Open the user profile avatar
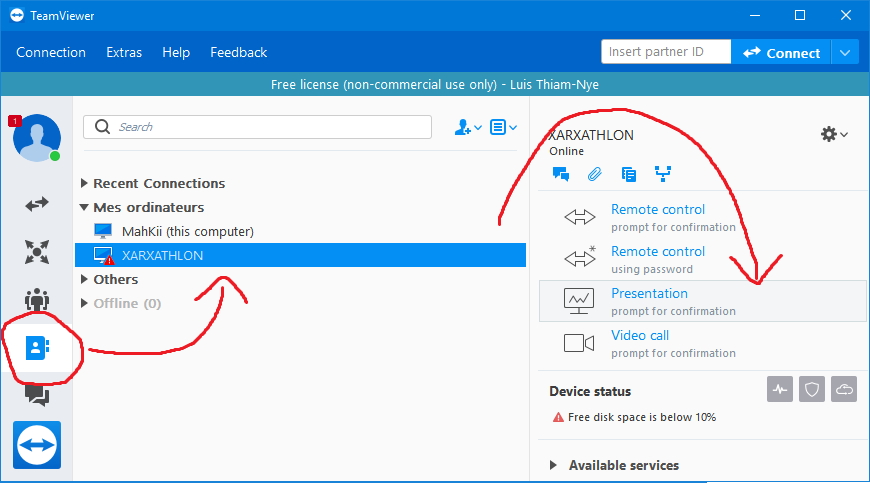Viewport: 870px width, 483px height. pos(37,138)
